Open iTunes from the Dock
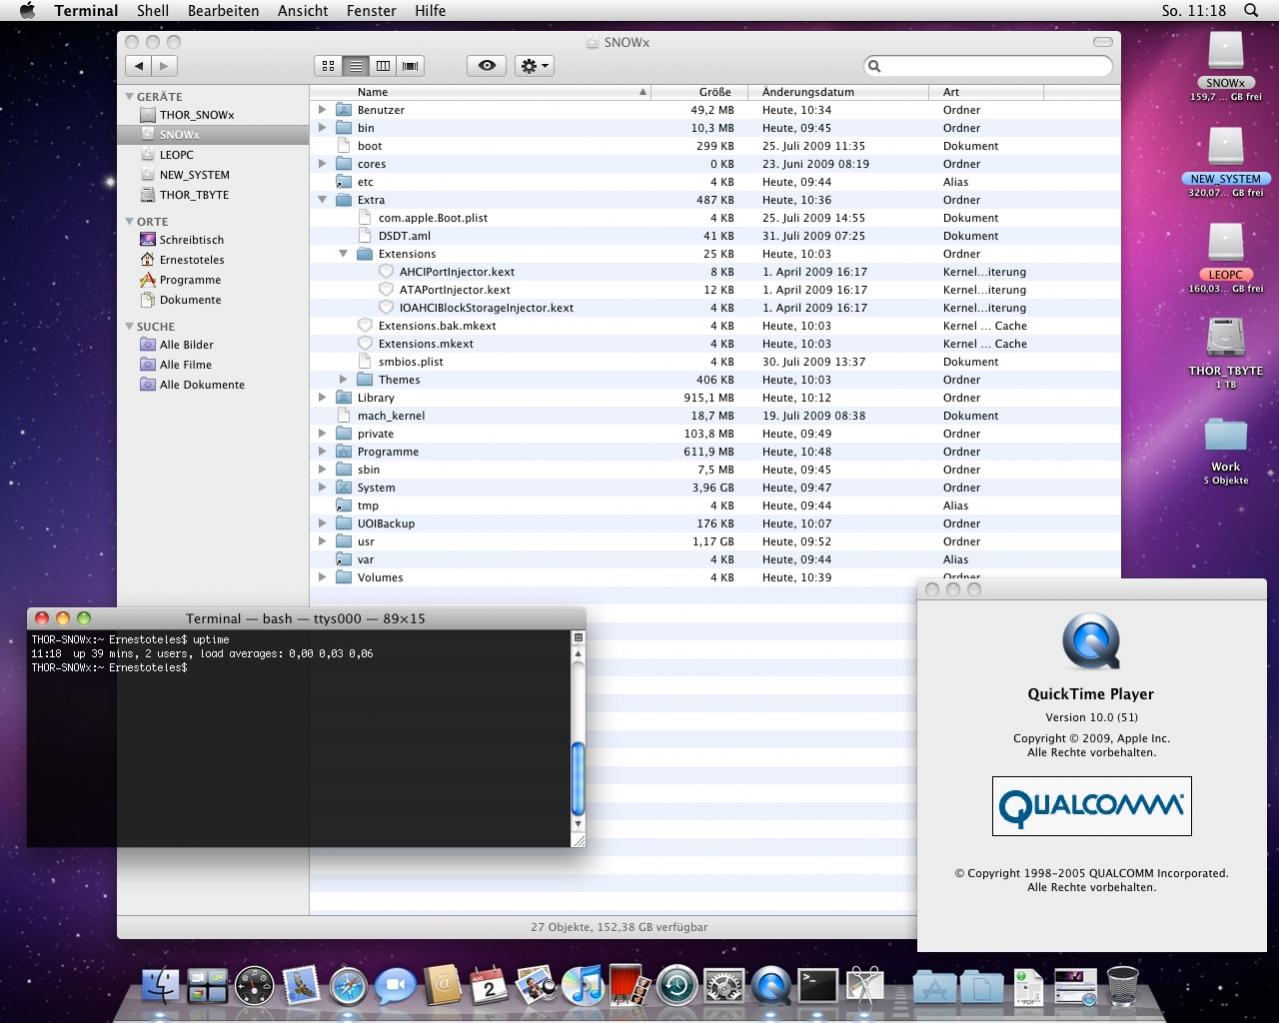Image resolution: width=1279 pixels, height=1023 pixels. tap(582, 986)
